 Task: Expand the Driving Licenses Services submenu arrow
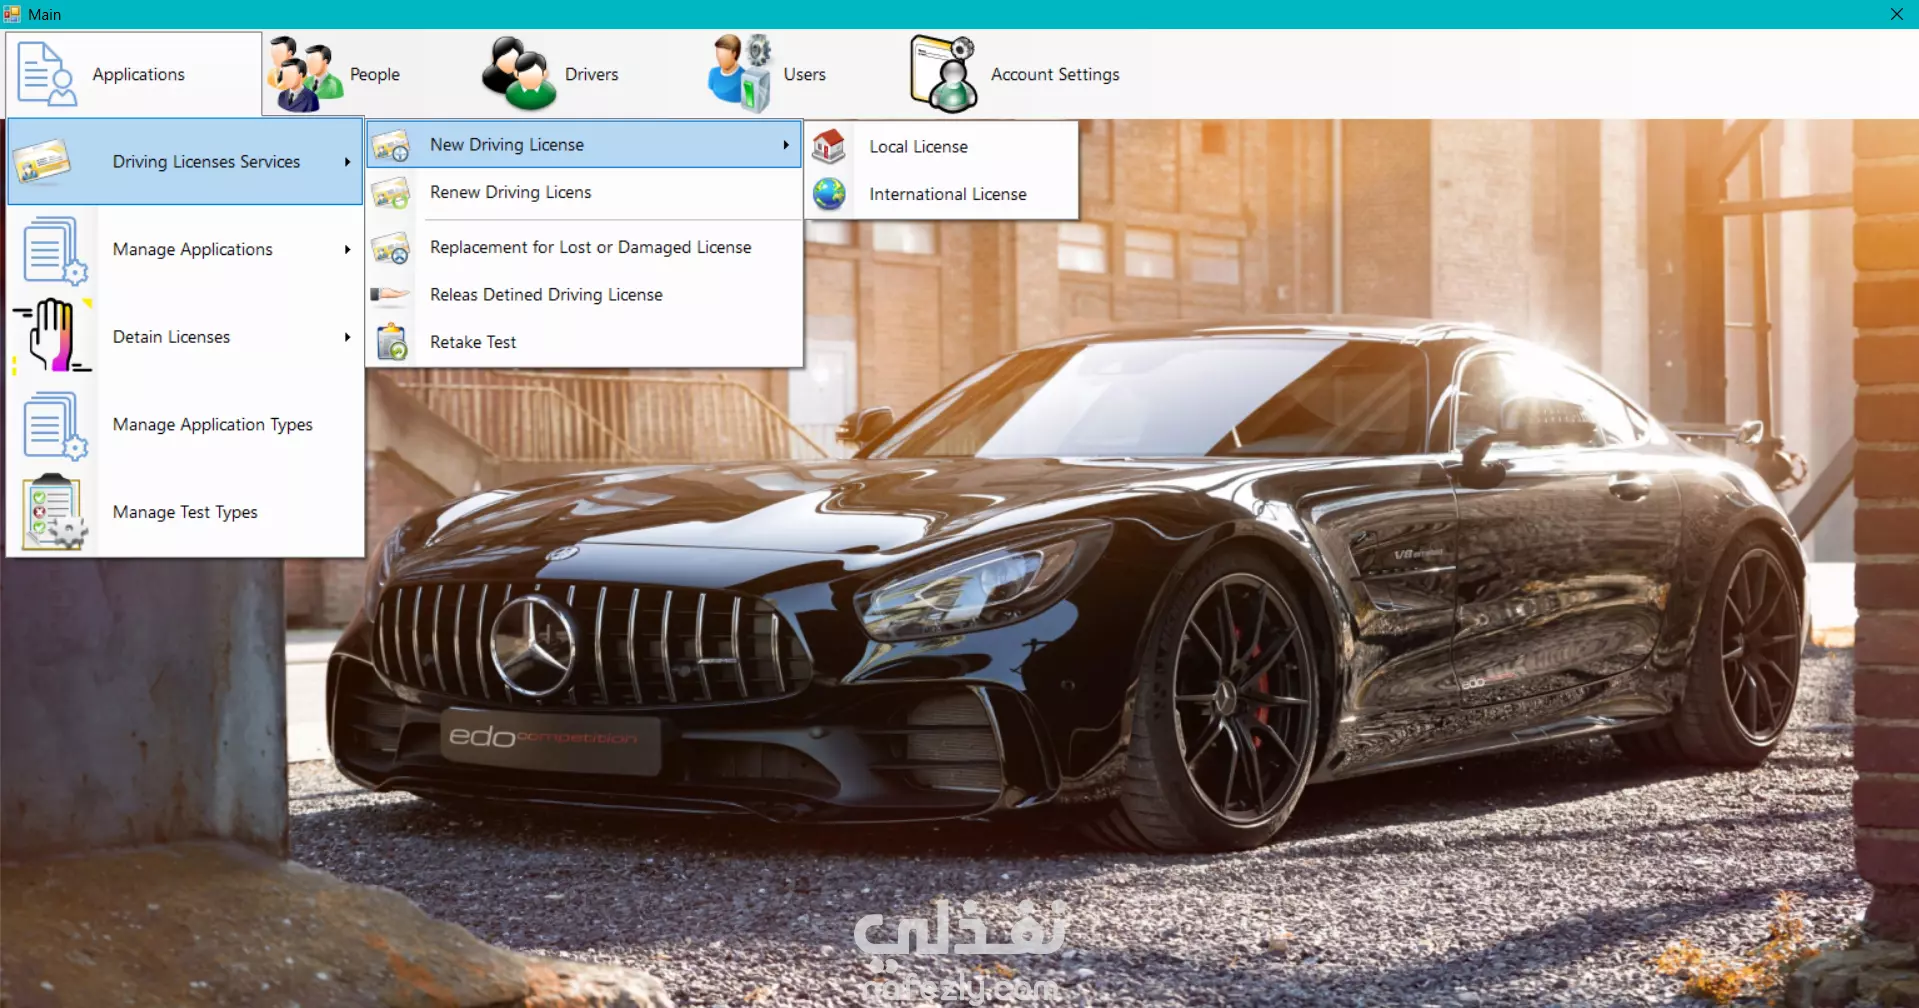coord(347,162)
